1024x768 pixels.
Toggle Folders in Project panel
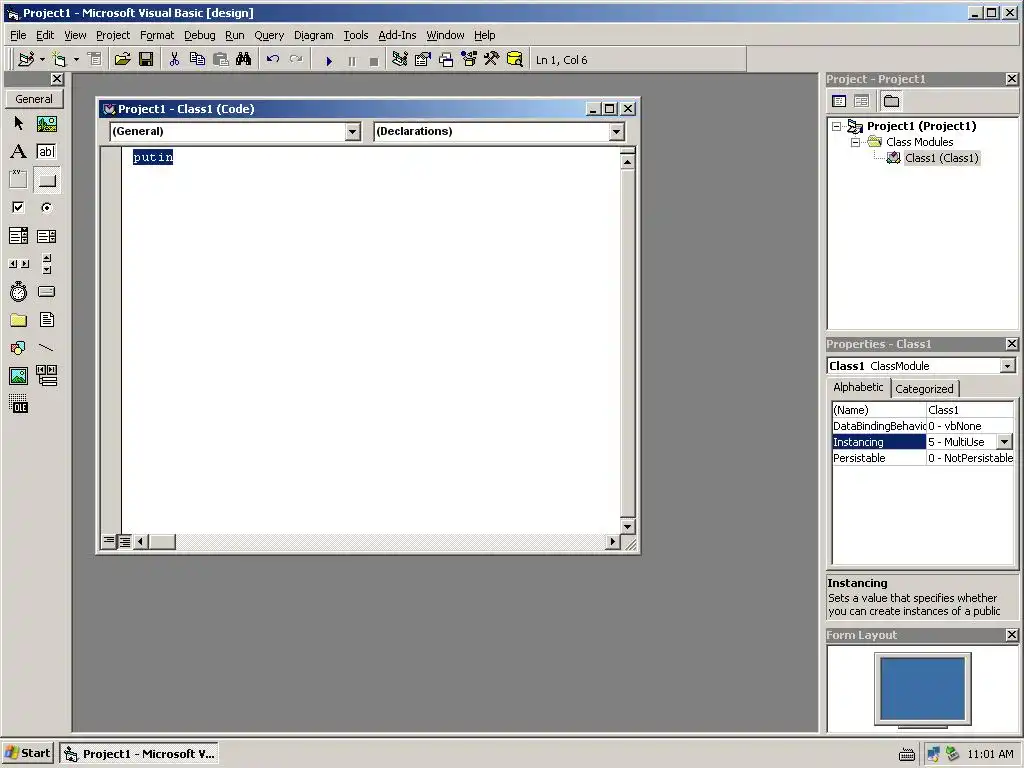coord(891,101)
